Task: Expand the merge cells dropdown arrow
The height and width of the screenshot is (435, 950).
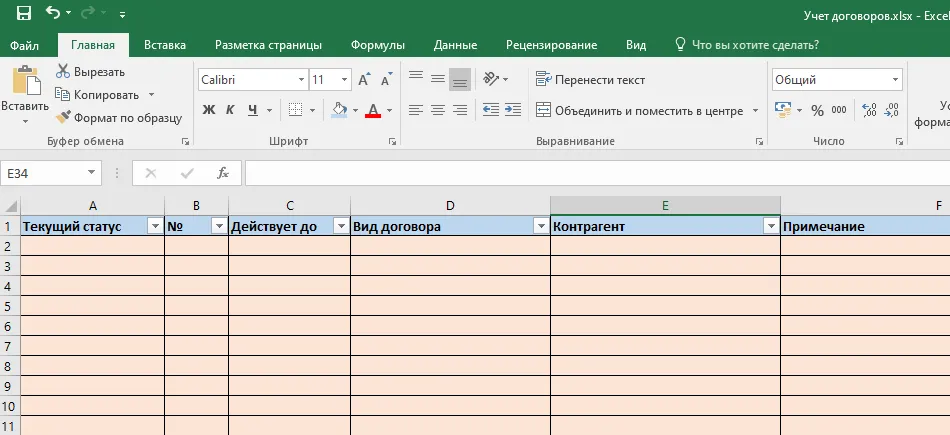Action: tap(756, 111)
